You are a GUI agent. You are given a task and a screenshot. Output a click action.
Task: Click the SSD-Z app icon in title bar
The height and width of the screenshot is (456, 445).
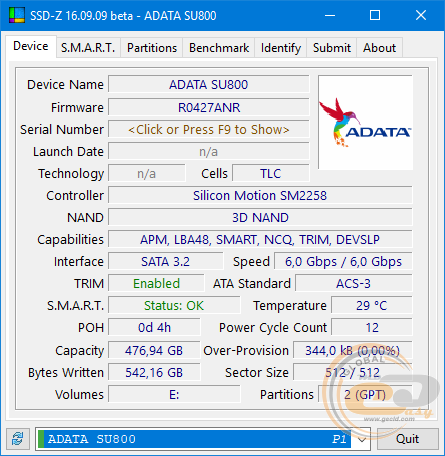(x=17, y=15)
